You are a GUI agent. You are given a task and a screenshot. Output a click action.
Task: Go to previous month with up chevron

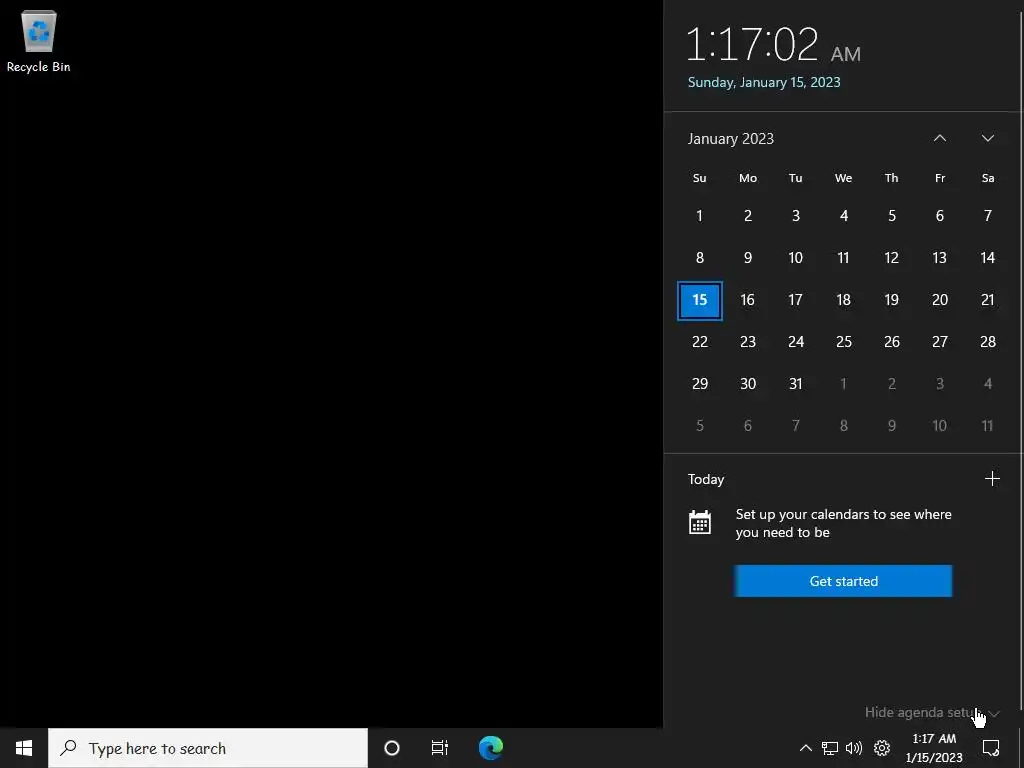940,138
